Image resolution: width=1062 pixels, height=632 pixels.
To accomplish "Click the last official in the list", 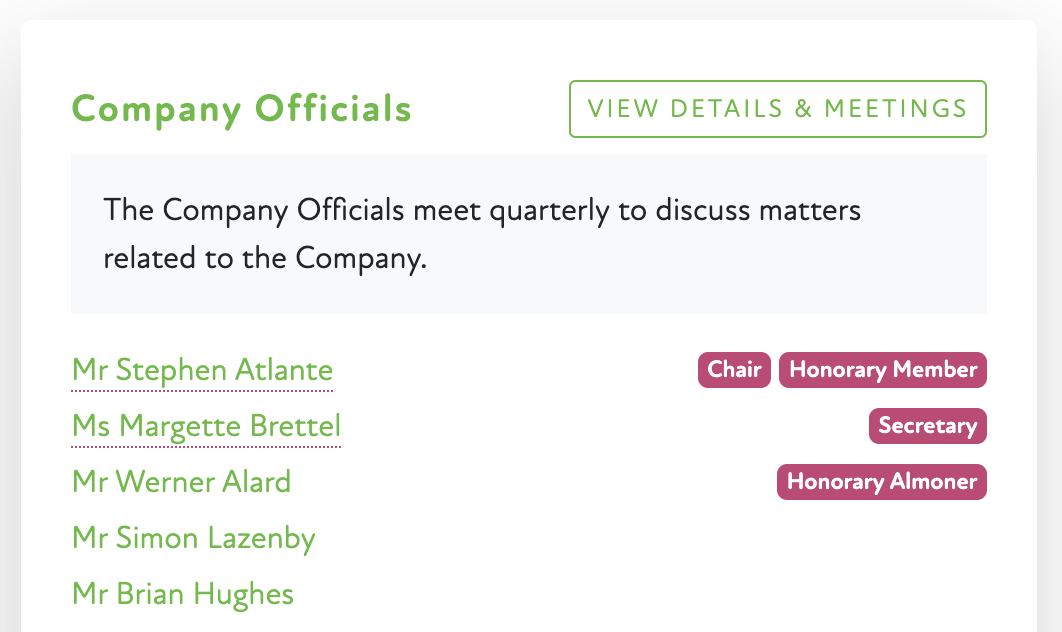I will click(x=183, y=594).
